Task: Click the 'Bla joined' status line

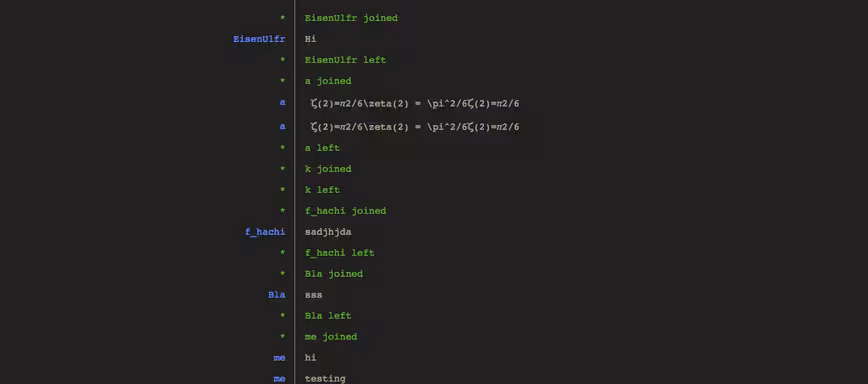Action: point(334,274)
